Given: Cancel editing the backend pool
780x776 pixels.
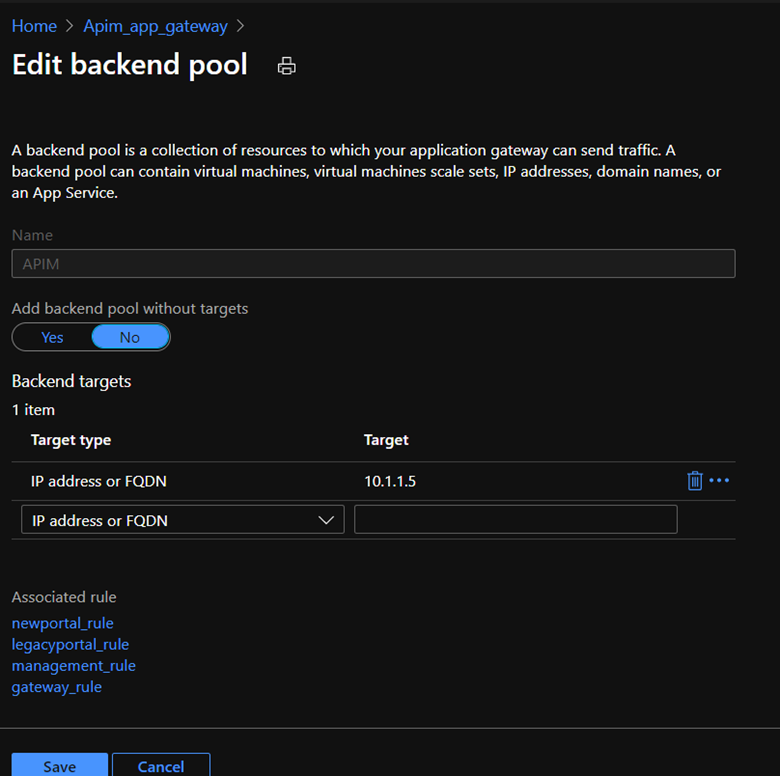Looking at the screenshot, I should point(161,765).
